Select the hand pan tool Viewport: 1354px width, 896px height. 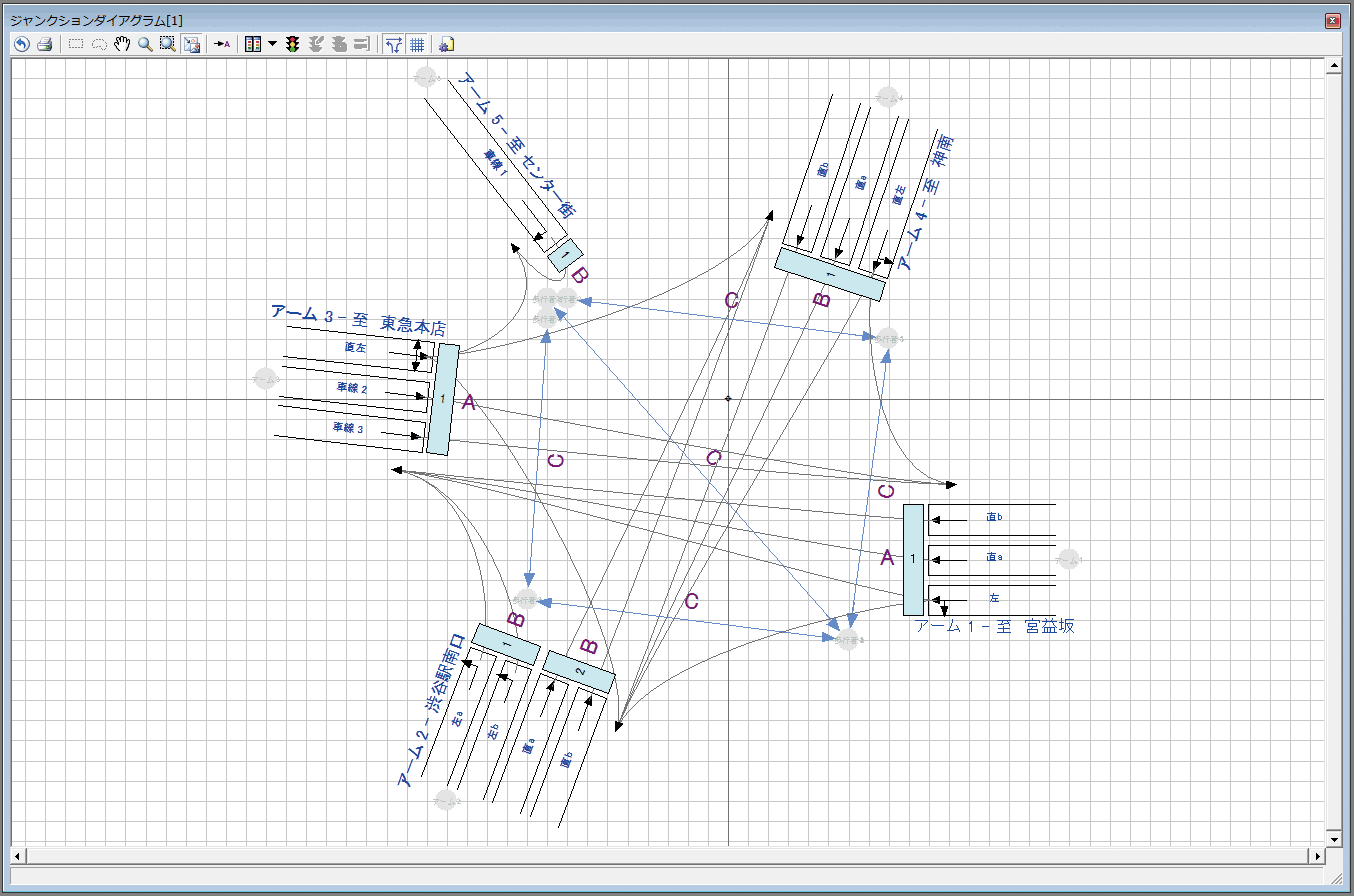(x=122, y=44)
